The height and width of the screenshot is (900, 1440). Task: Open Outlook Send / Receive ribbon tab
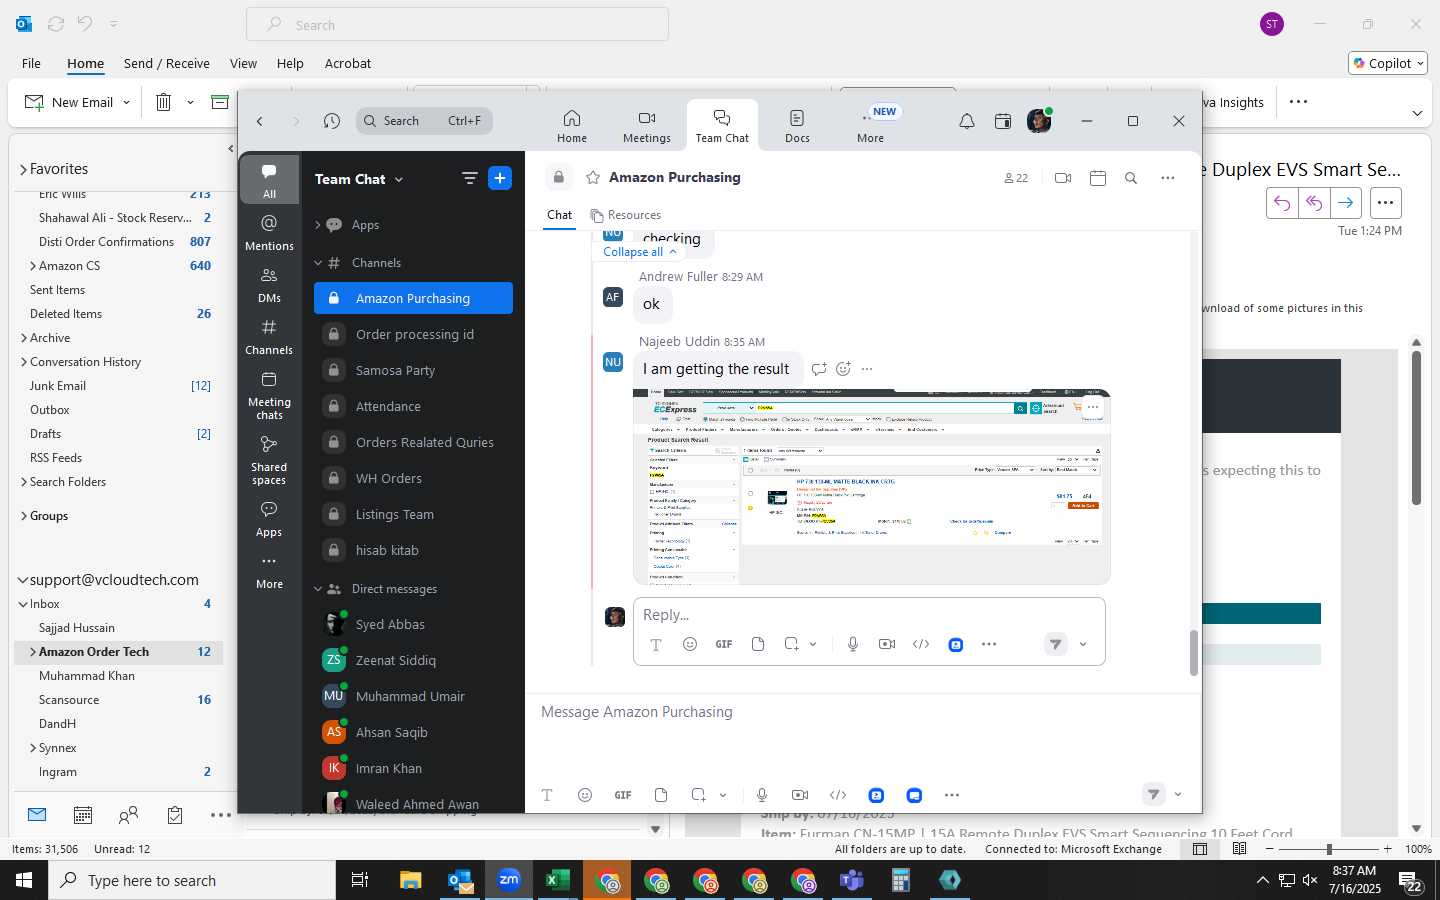[167, 63]
